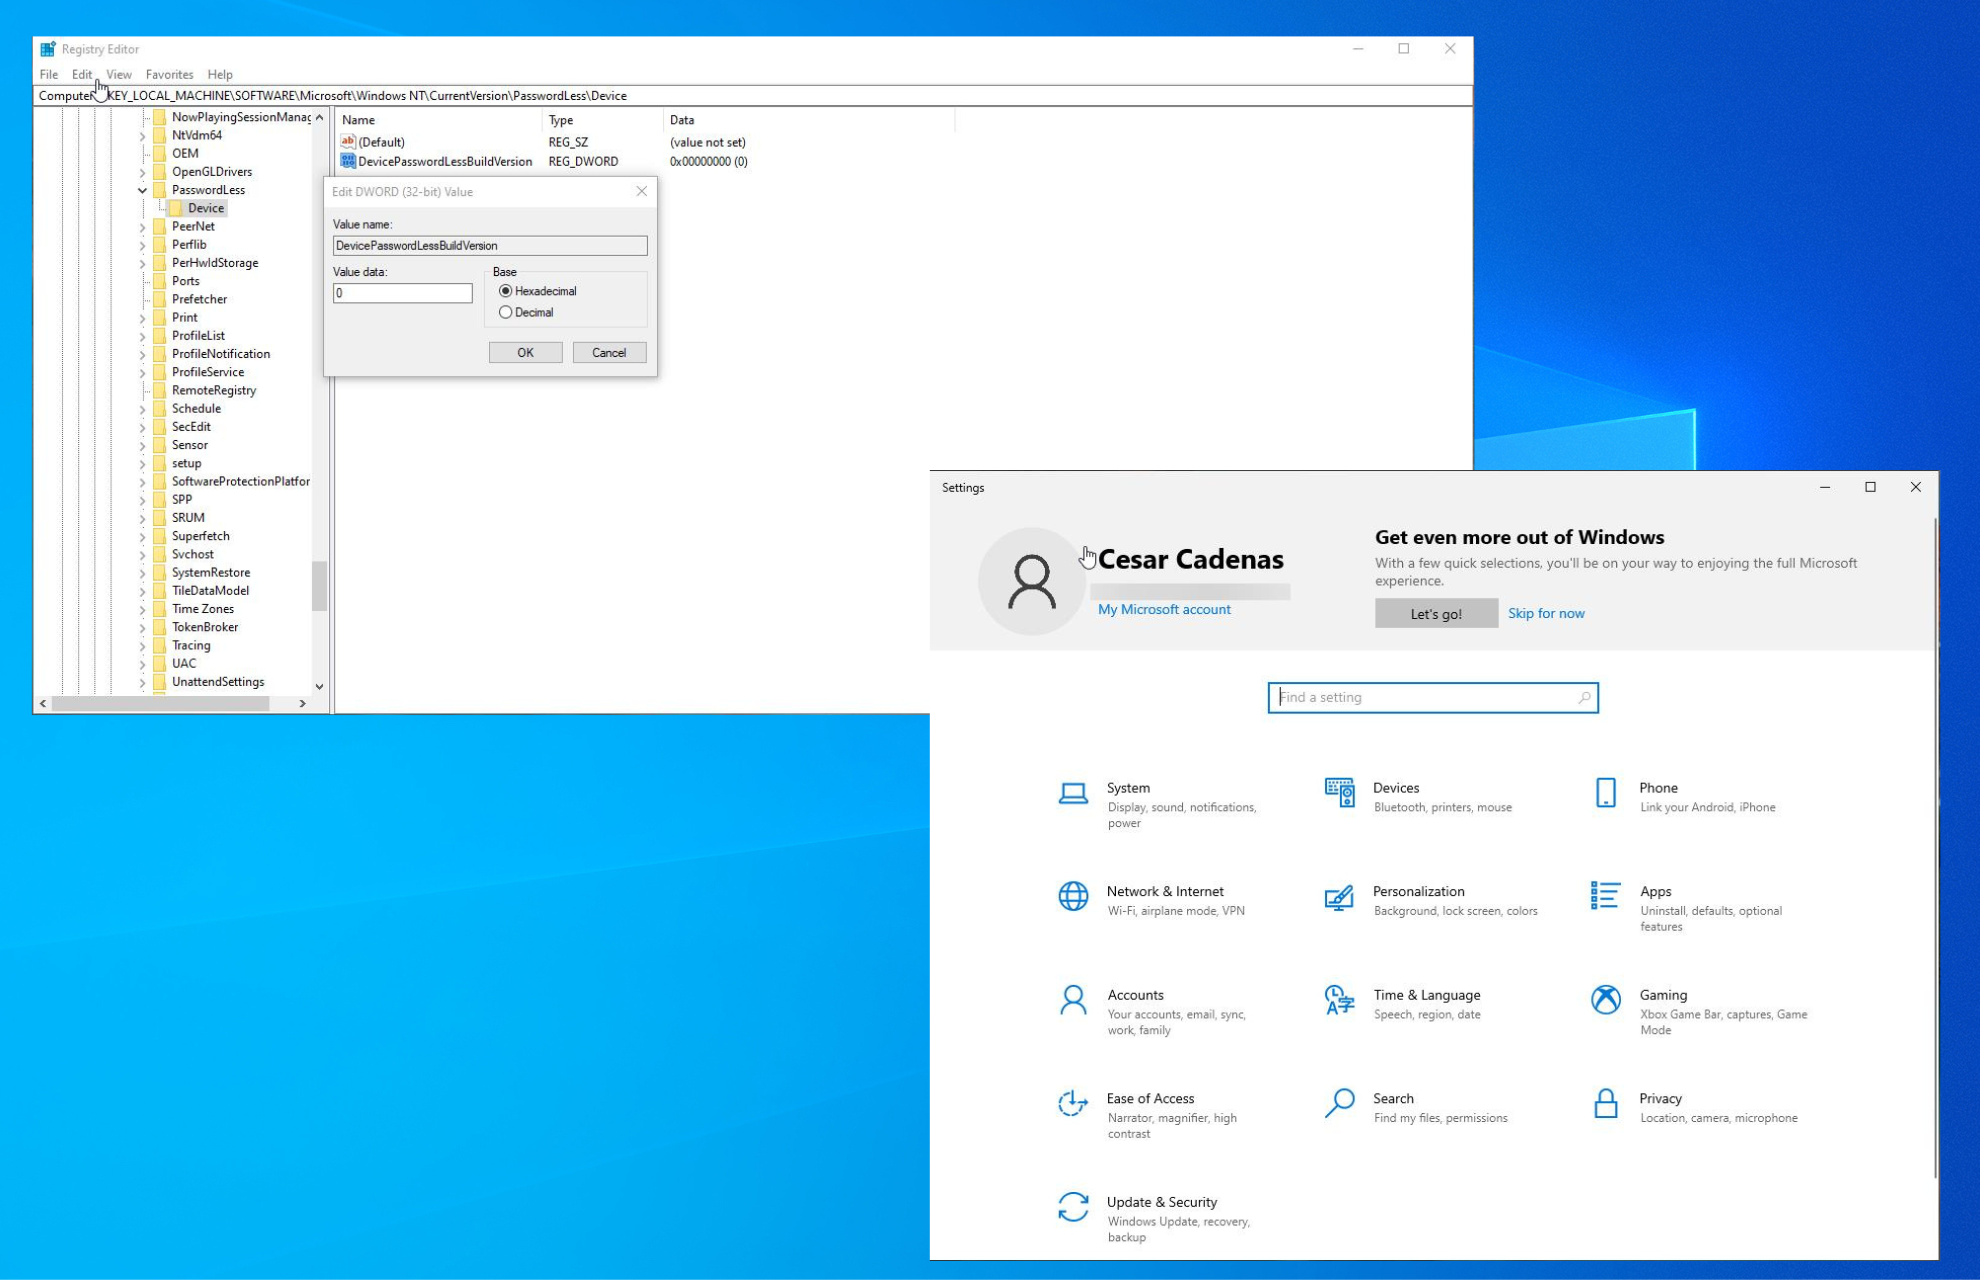Click the Skip for now link
1980x1280 pixels.
pos(1546,613)
